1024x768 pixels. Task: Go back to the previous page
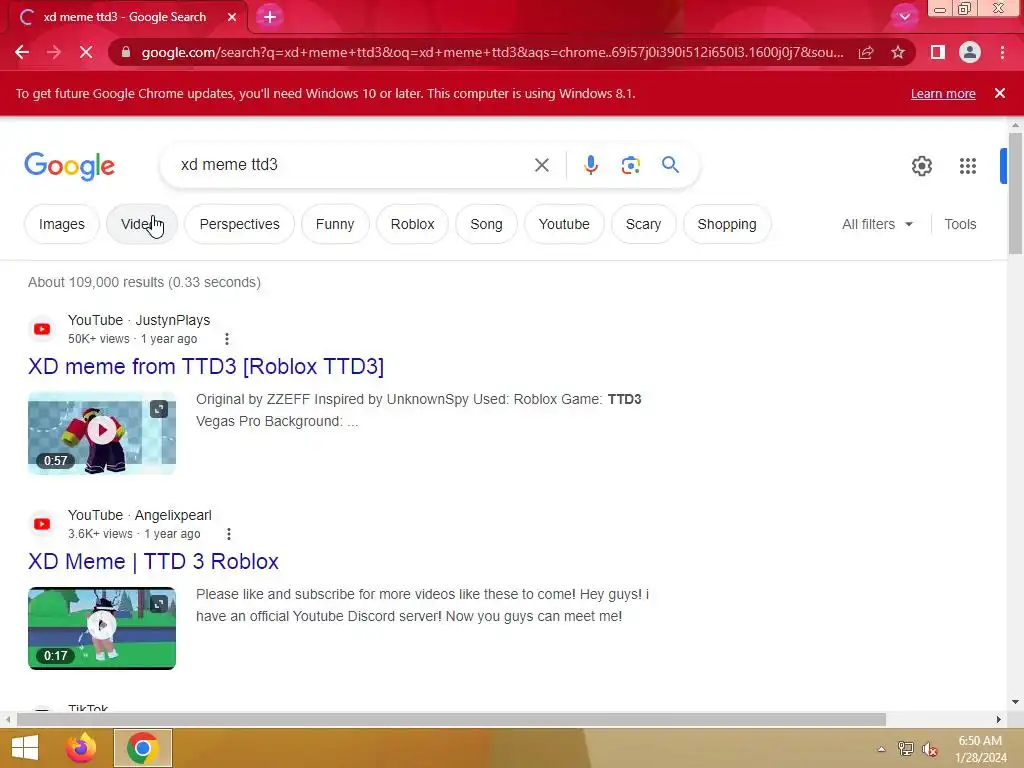point(22,52)
